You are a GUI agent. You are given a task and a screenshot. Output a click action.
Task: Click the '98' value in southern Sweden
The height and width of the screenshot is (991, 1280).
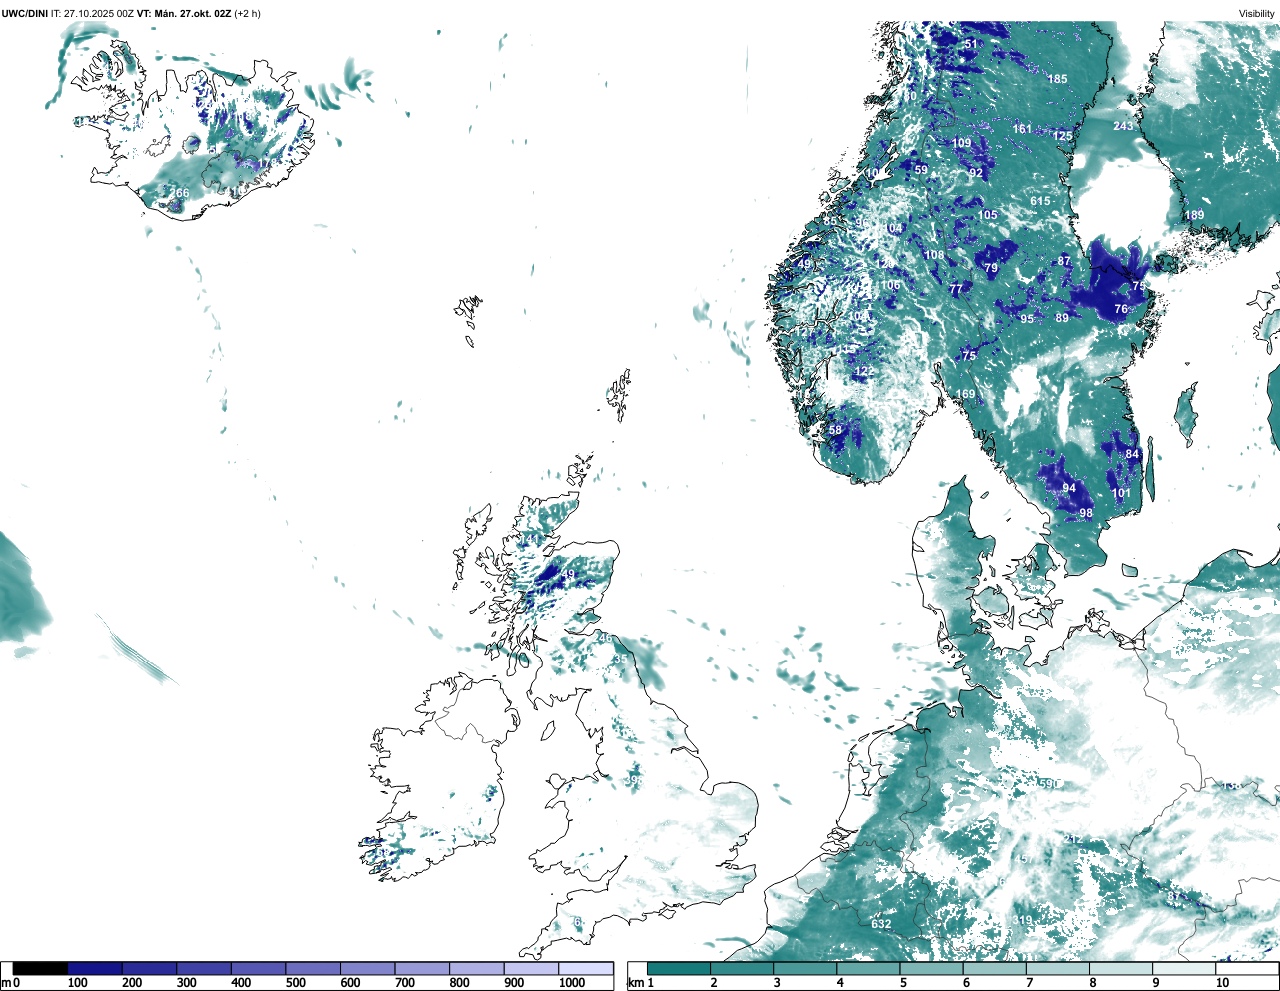coord(1086,513)
